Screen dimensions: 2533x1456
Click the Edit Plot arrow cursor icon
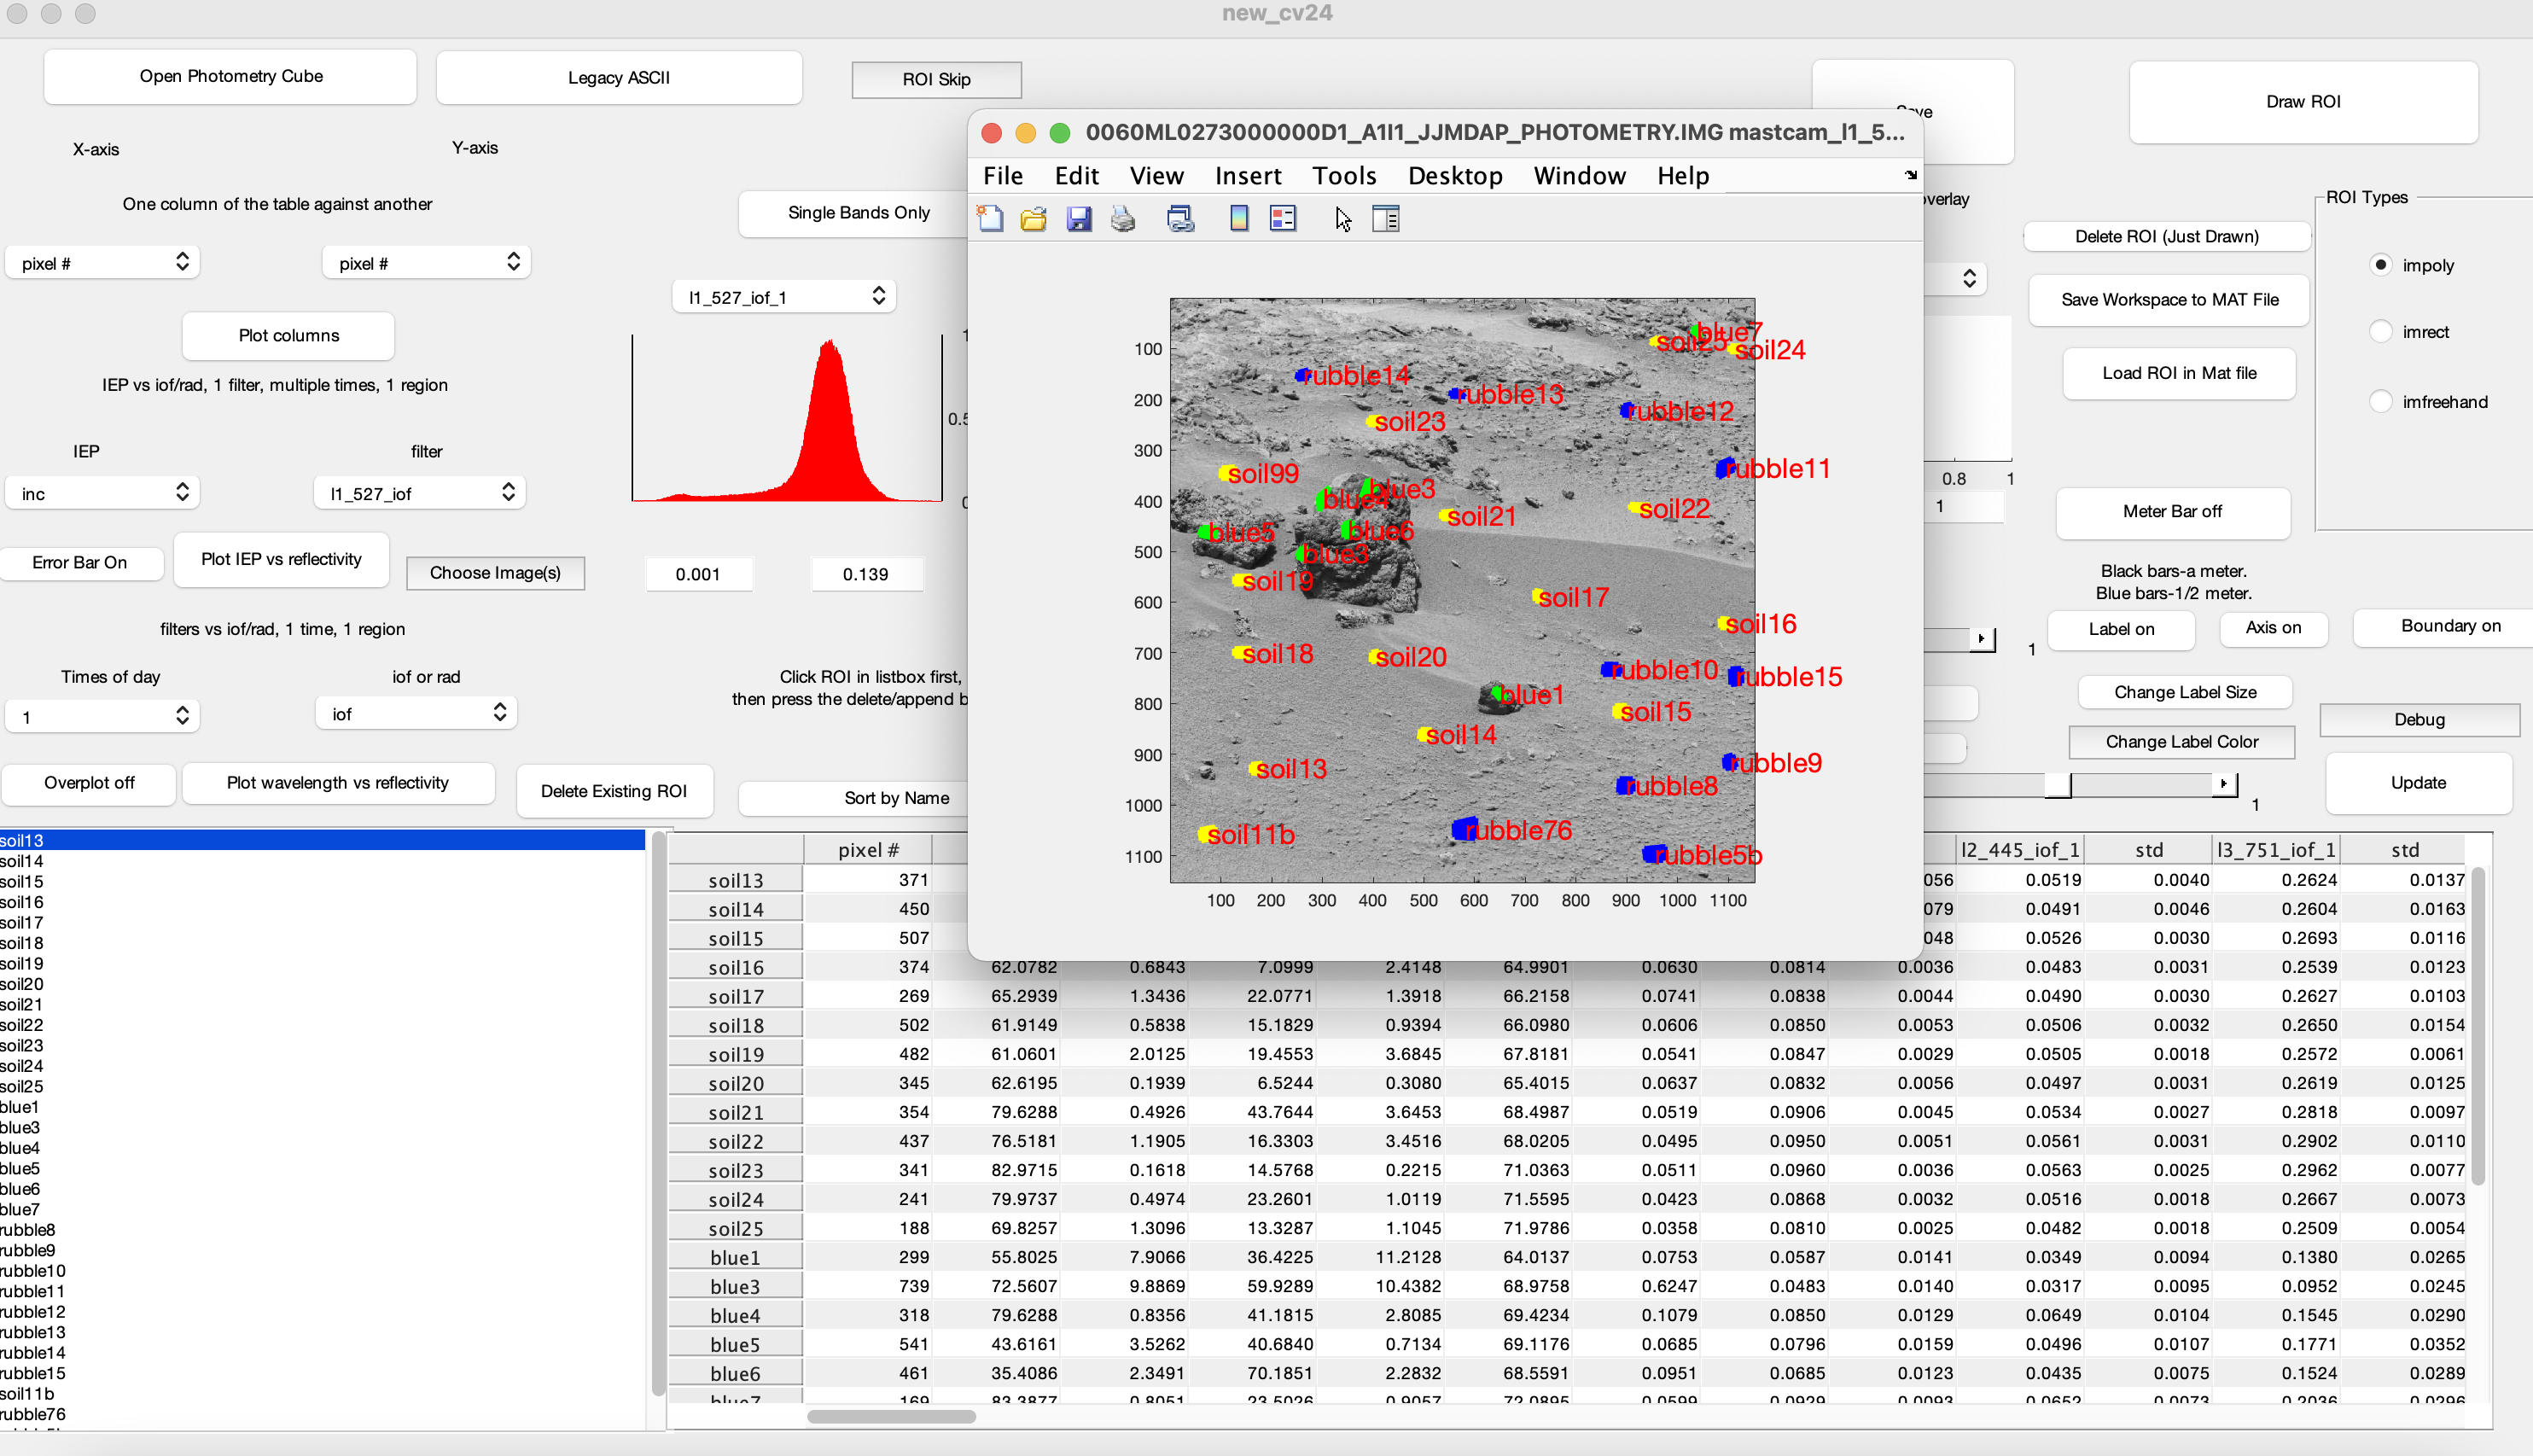pos(1343,218)
